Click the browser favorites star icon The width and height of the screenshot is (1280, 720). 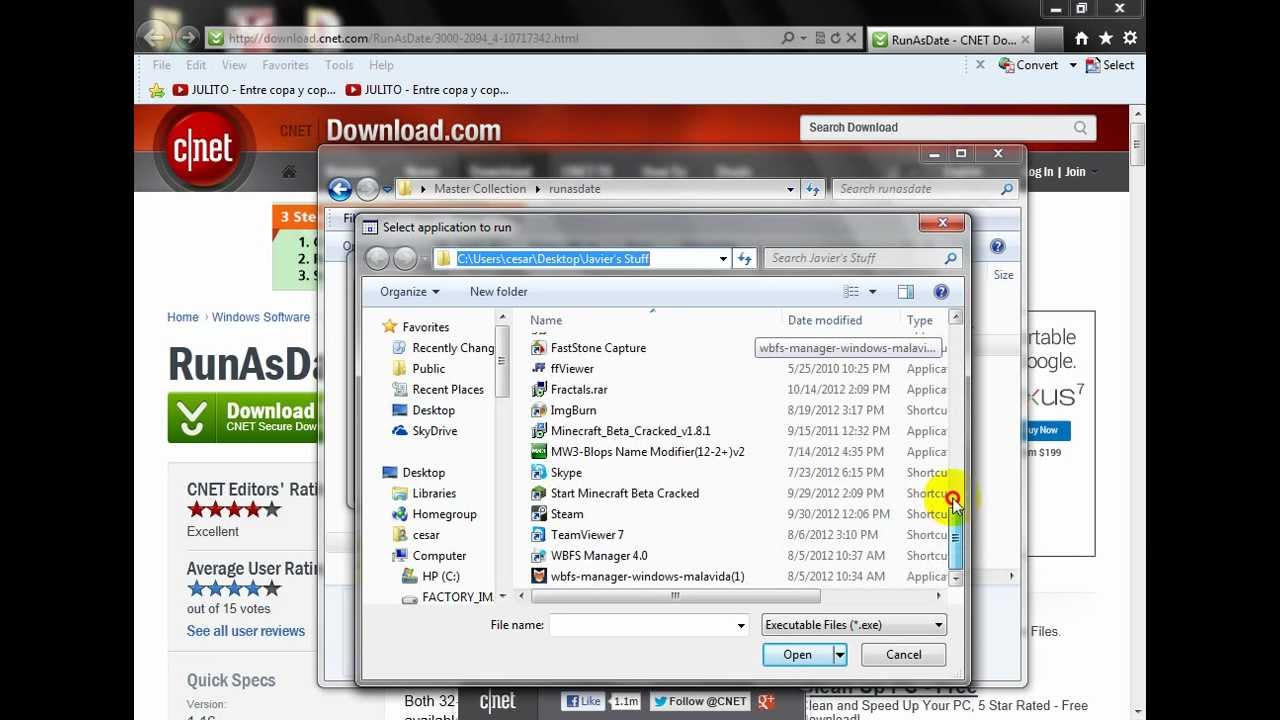tap(1105, 38)
